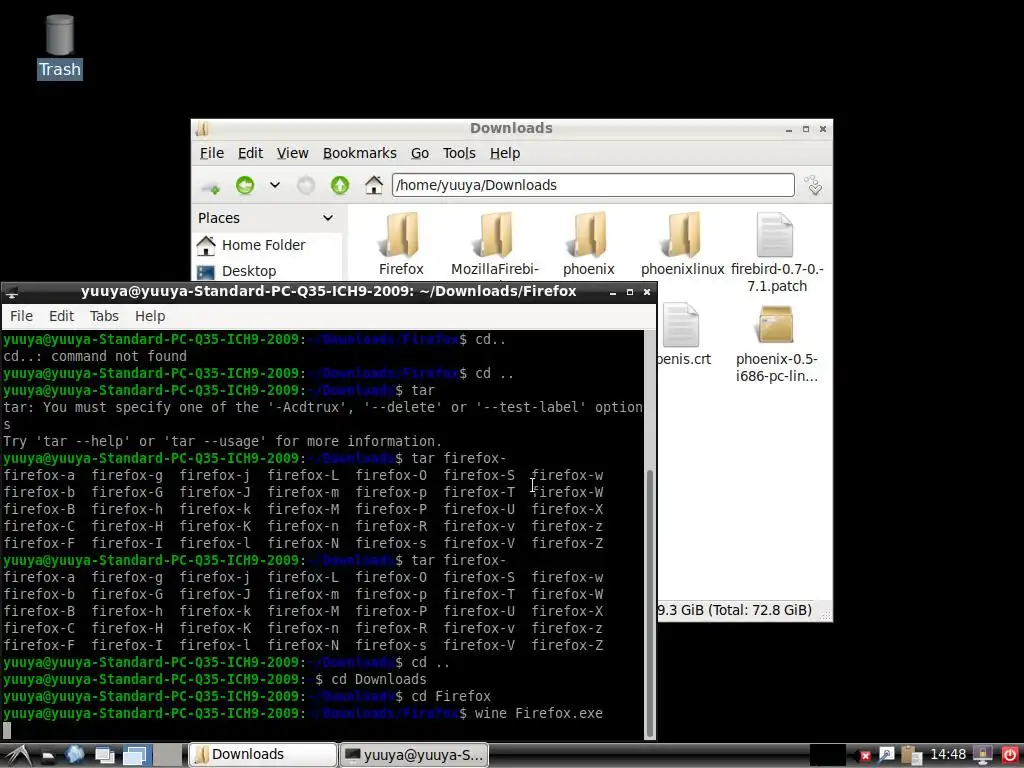
Task: Click the iconify all windows taskbar icon
Action: (104, 756)
